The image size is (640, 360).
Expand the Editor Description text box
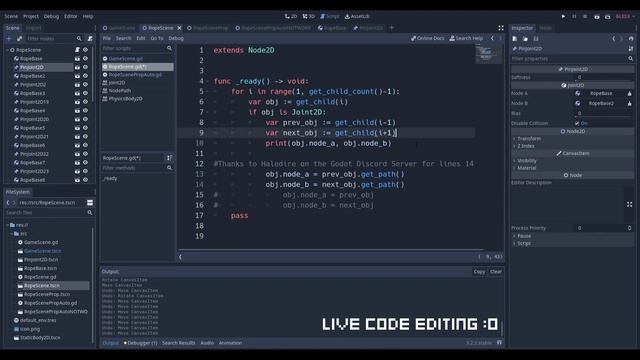(629, 204)
